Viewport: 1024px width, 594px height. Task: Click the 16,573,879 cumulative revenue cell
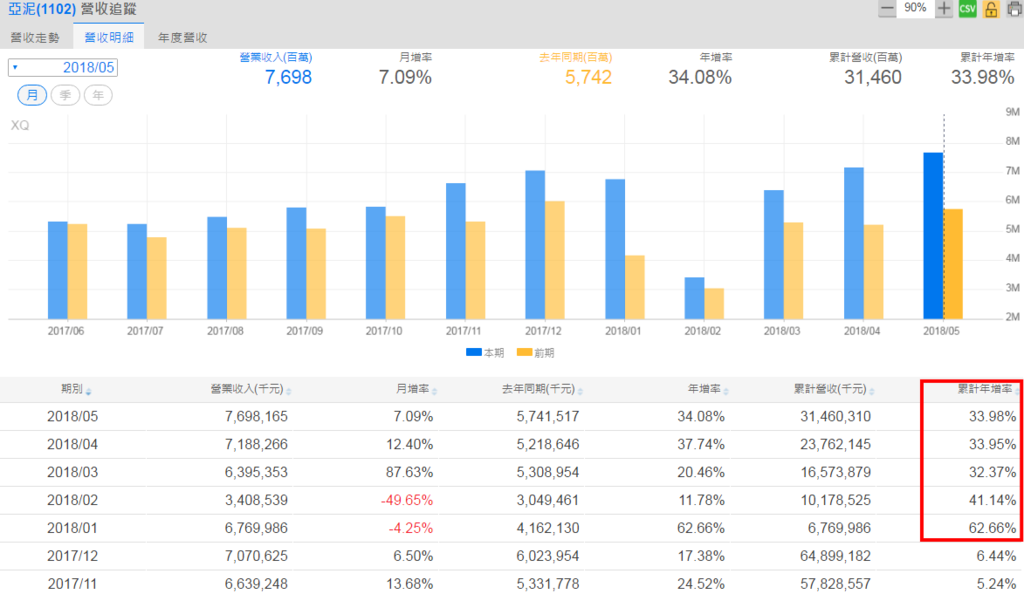pos(835,473)
